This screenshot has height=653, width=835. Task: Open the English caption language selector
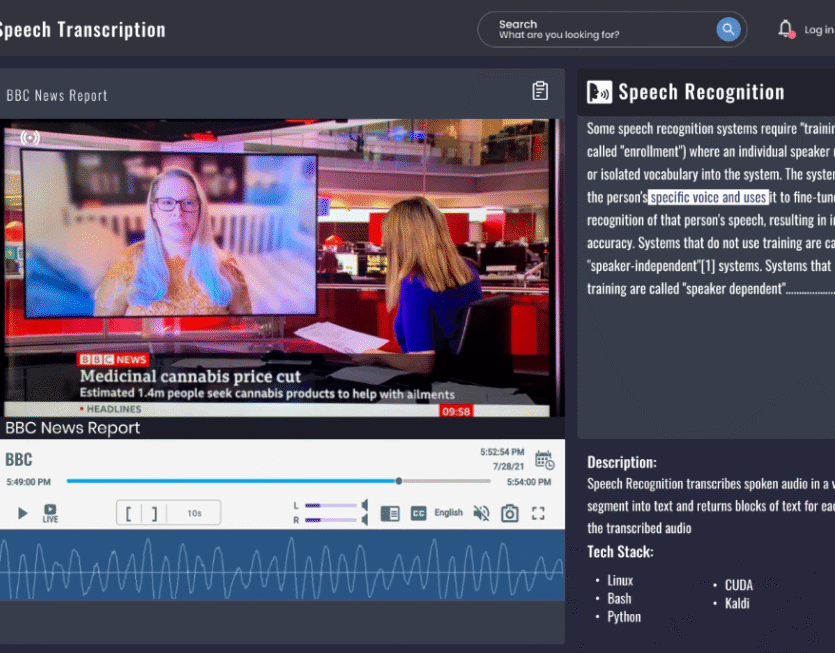[x=448, y=512]
